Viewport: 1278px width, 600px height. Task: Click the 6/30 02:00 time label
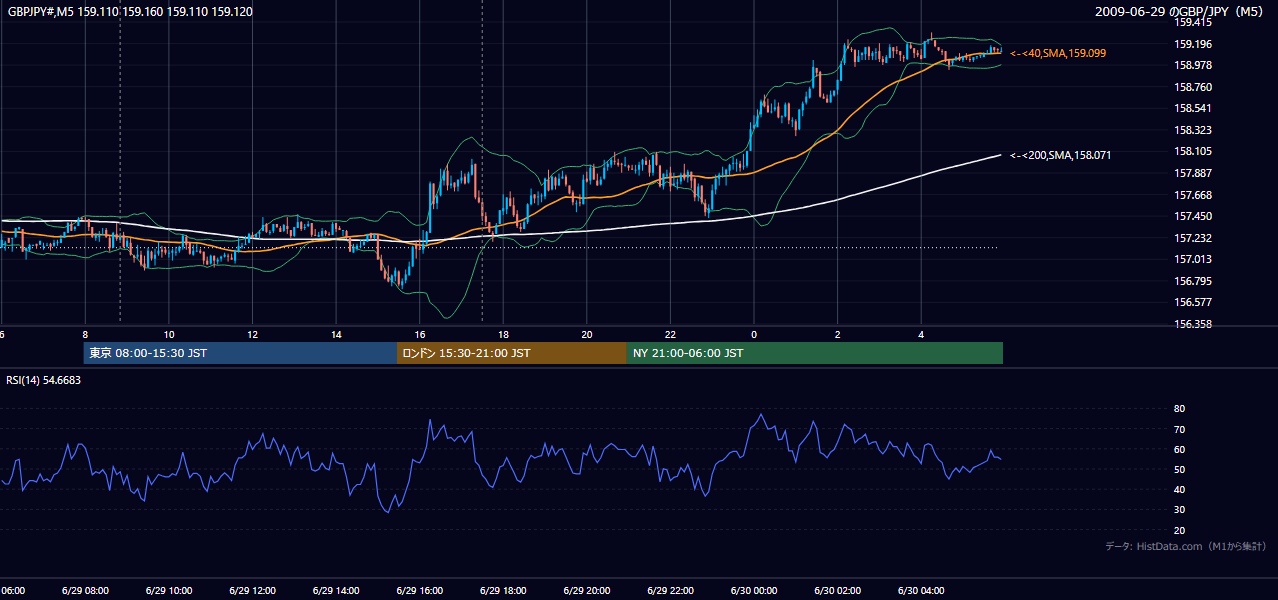click(837, 591)
